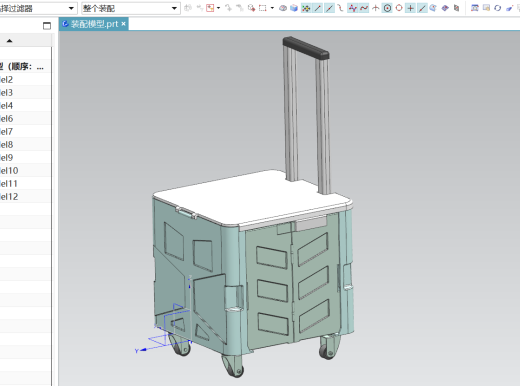Click the last snap option icon
Image resolution: width=520 pixels, height=386 pixels.
pos(457,8)
